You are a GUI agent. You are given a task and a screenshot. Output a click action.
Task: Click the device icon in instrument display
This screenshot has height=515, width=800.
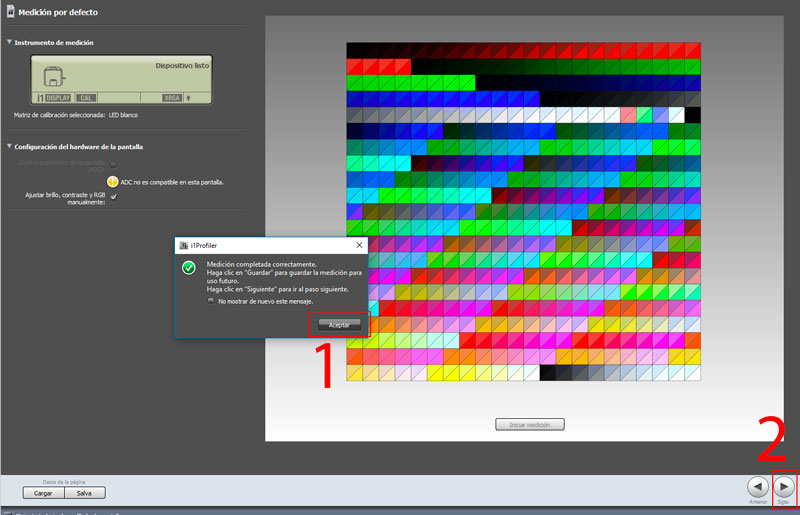[x=56, y=76]
